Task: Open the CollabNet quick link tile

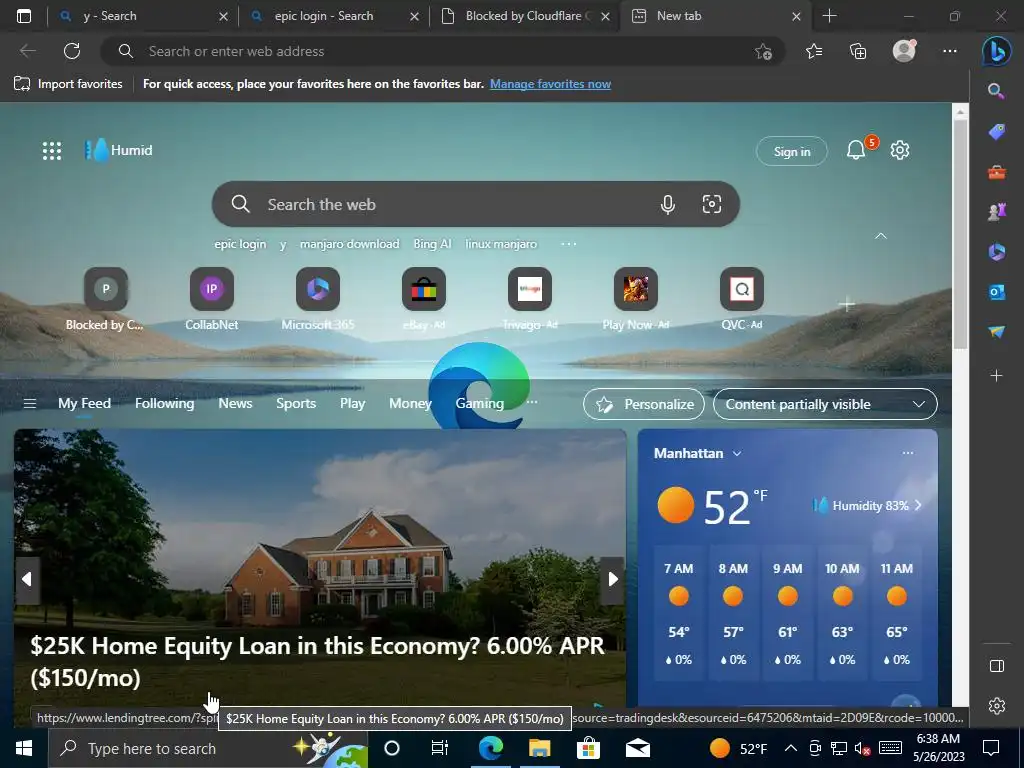Action: pyautogui.click(x=212, y=298)
